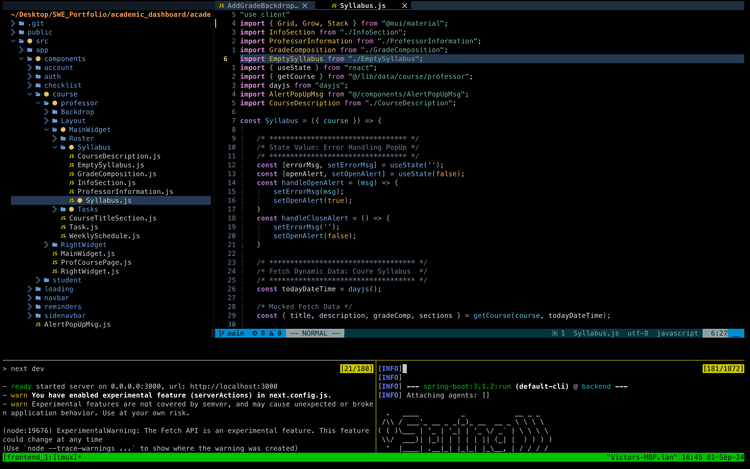Click the NORMAL mode indicator

(315, 333)
